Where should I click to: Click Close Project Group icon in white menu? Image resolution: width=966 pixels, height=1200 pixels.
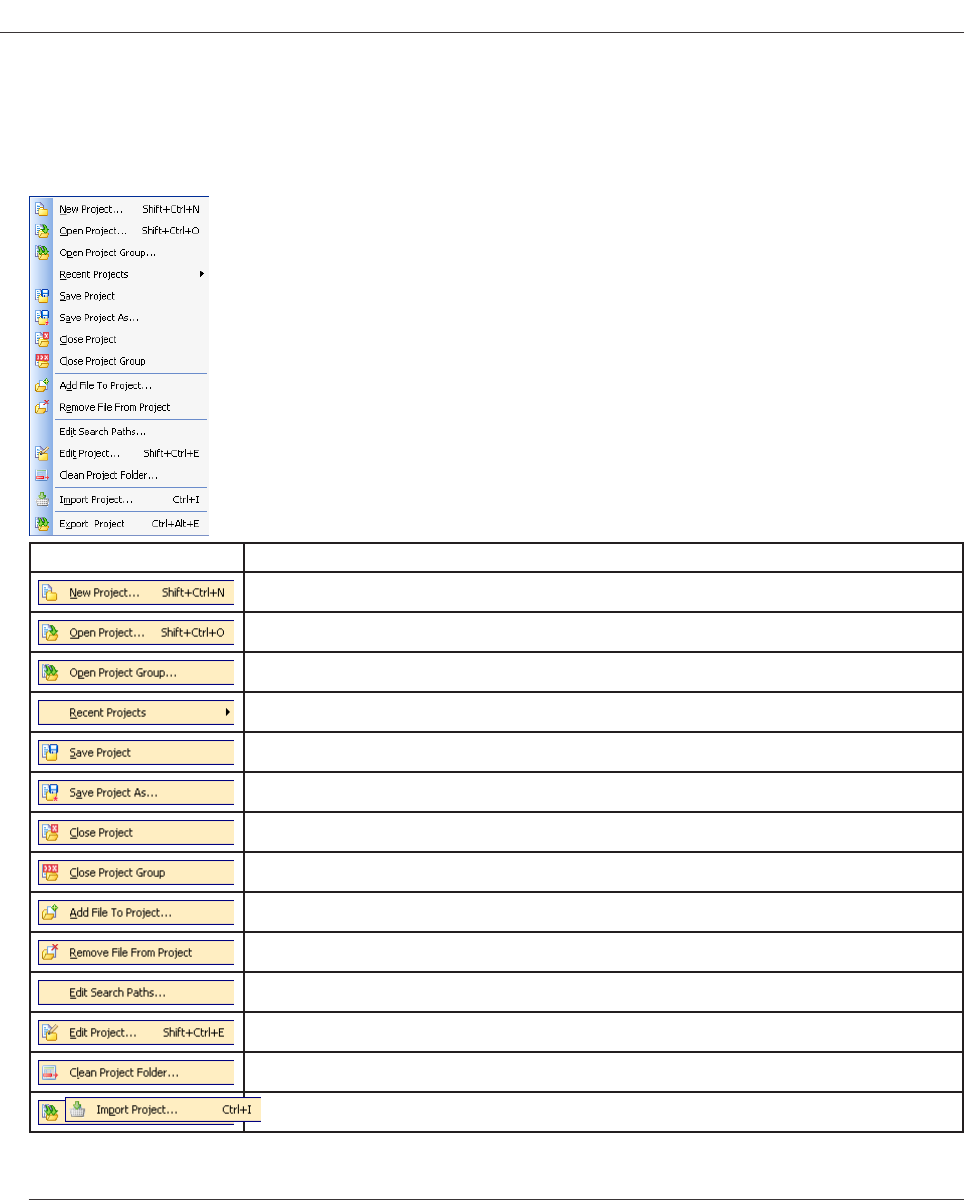[x=41, y=361]
